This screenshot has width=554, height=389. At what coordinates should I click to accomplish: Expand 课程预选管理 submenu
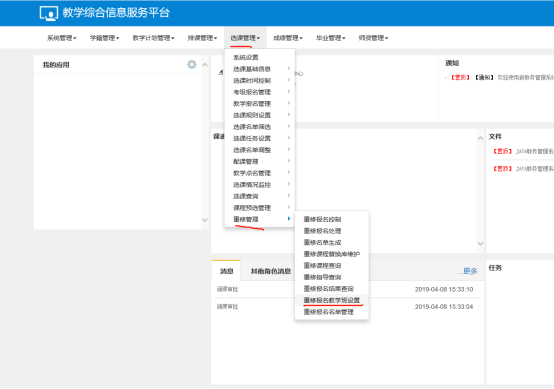click(260, 207)
